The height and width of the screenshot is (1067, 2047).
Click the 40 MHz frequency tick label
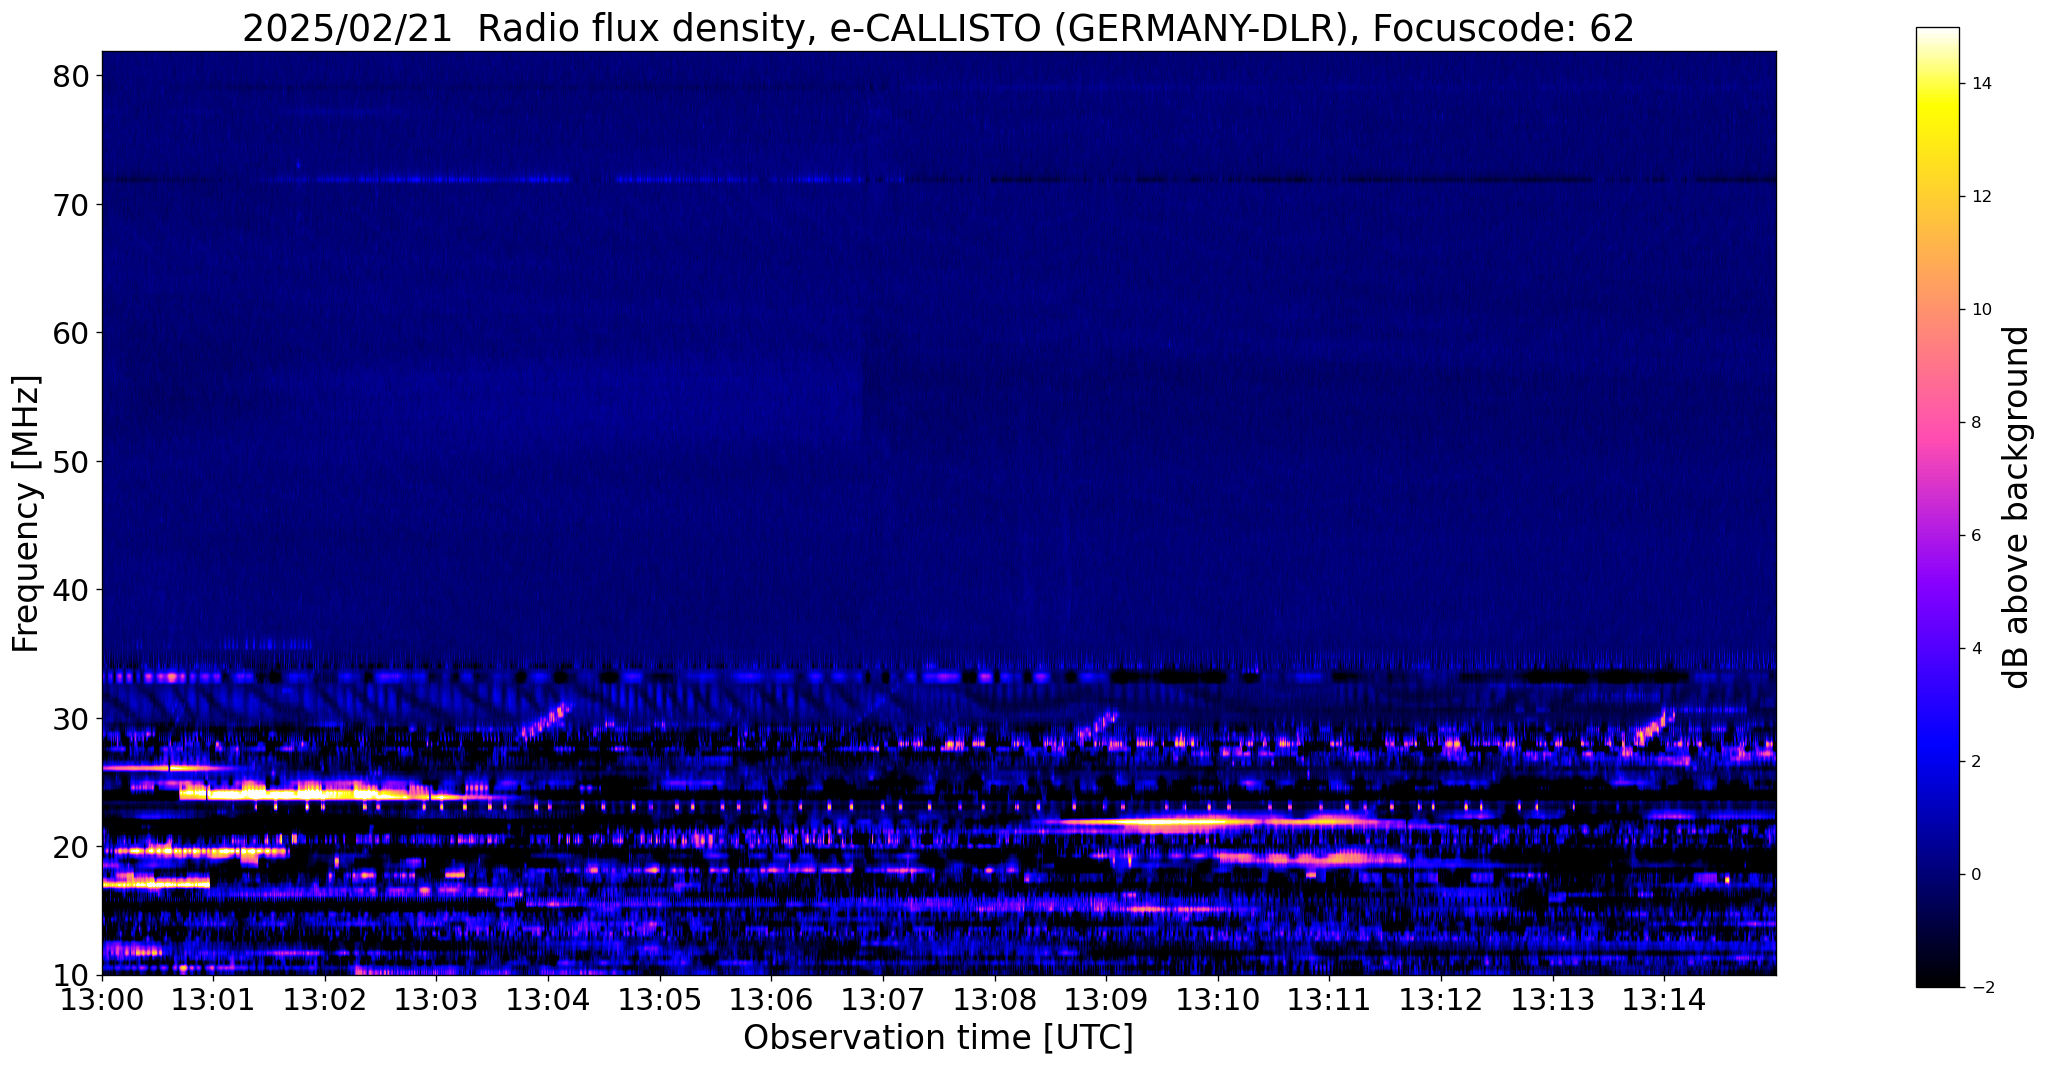pos(73,590)
